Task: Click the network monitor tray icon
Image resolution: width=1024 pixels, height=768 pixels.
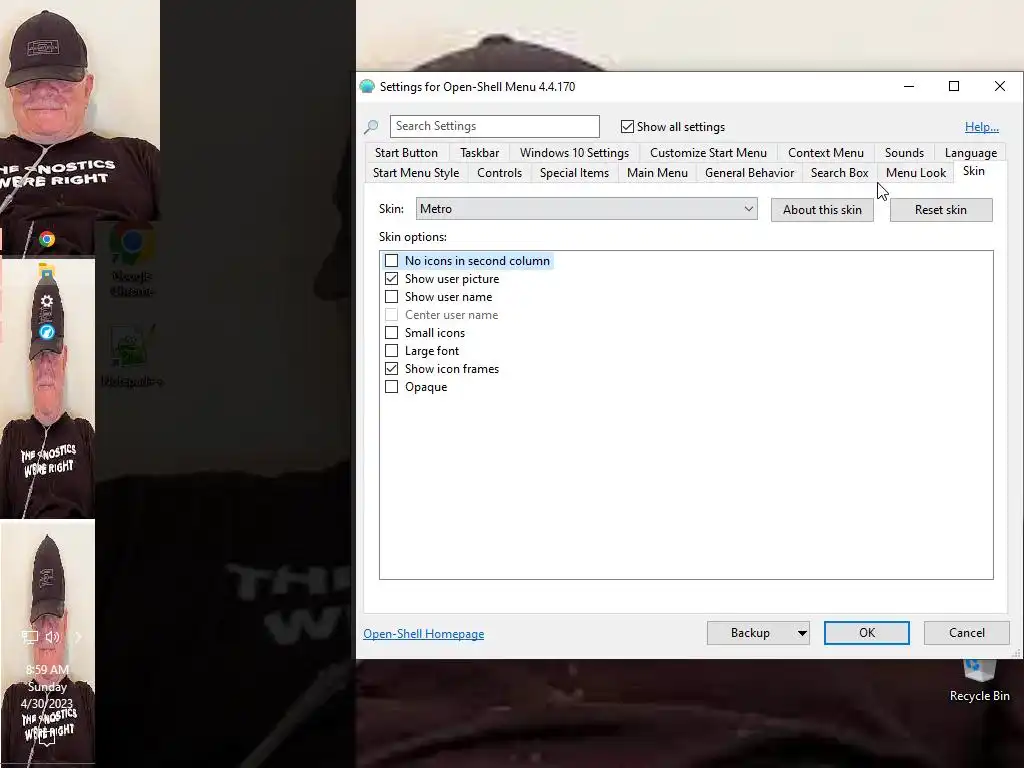Action: click(30, 637)
